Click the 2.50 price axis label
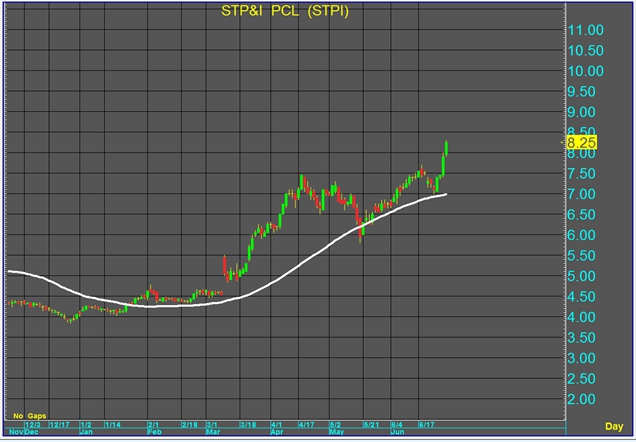Image resolution: width=636 pixels, height=442 pixels. coord(581,379)
